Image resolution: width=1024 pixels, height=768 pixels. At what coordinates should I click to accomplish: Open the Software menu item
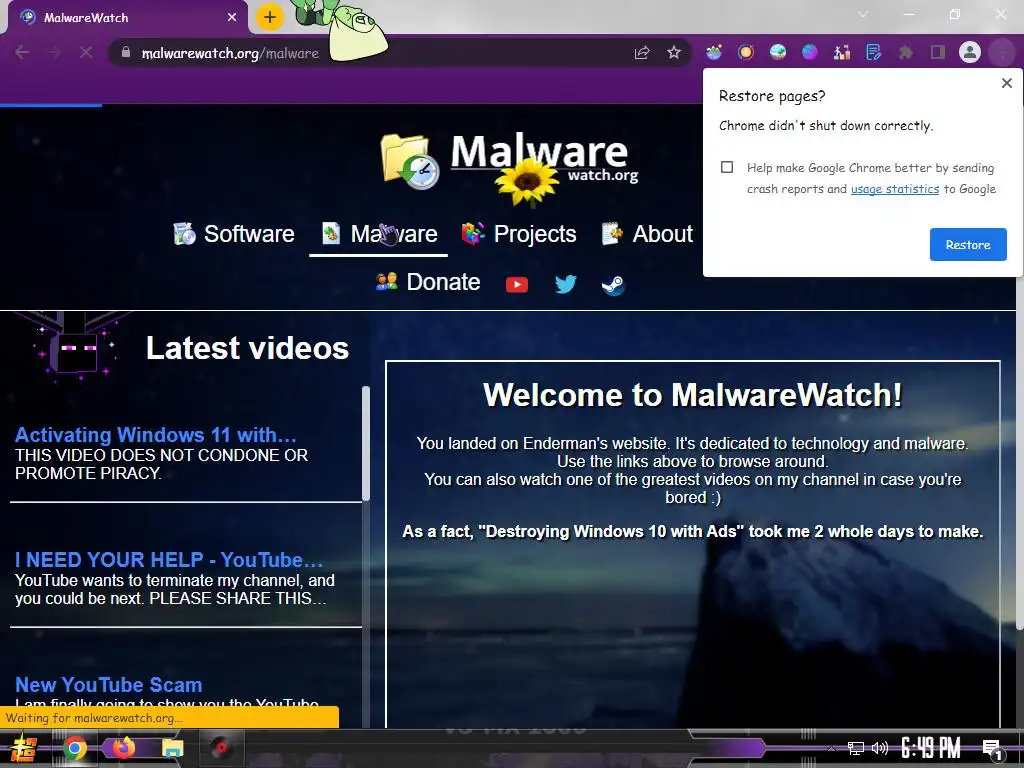234,234
